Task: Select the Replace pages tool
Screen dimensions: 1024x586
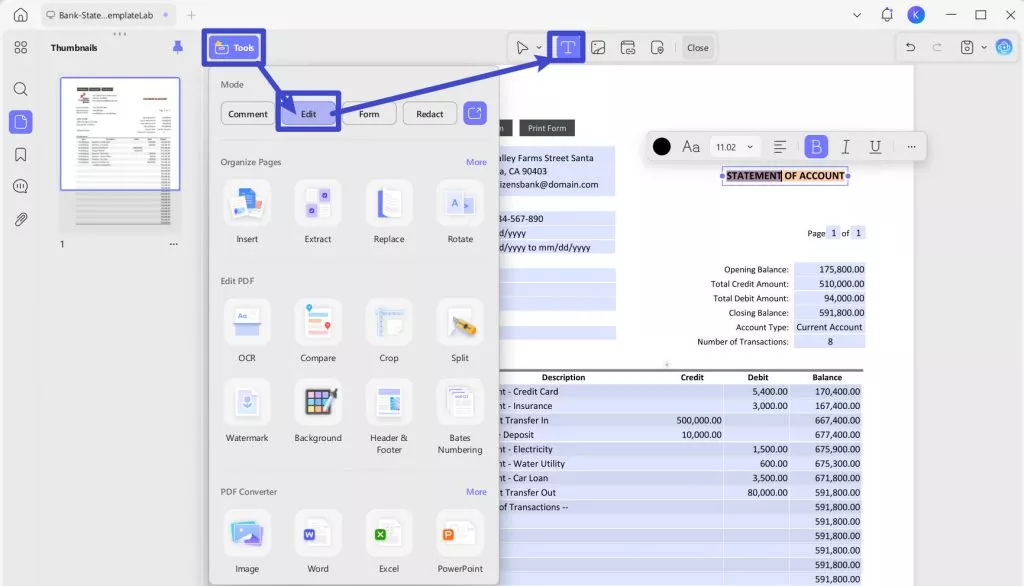Action: 389,213
